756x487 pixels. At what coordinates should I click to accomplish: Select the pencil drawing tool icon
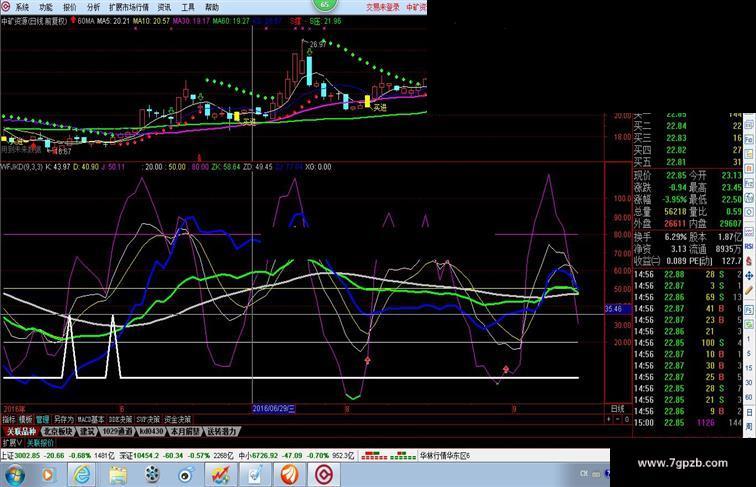tap(749, 290)
